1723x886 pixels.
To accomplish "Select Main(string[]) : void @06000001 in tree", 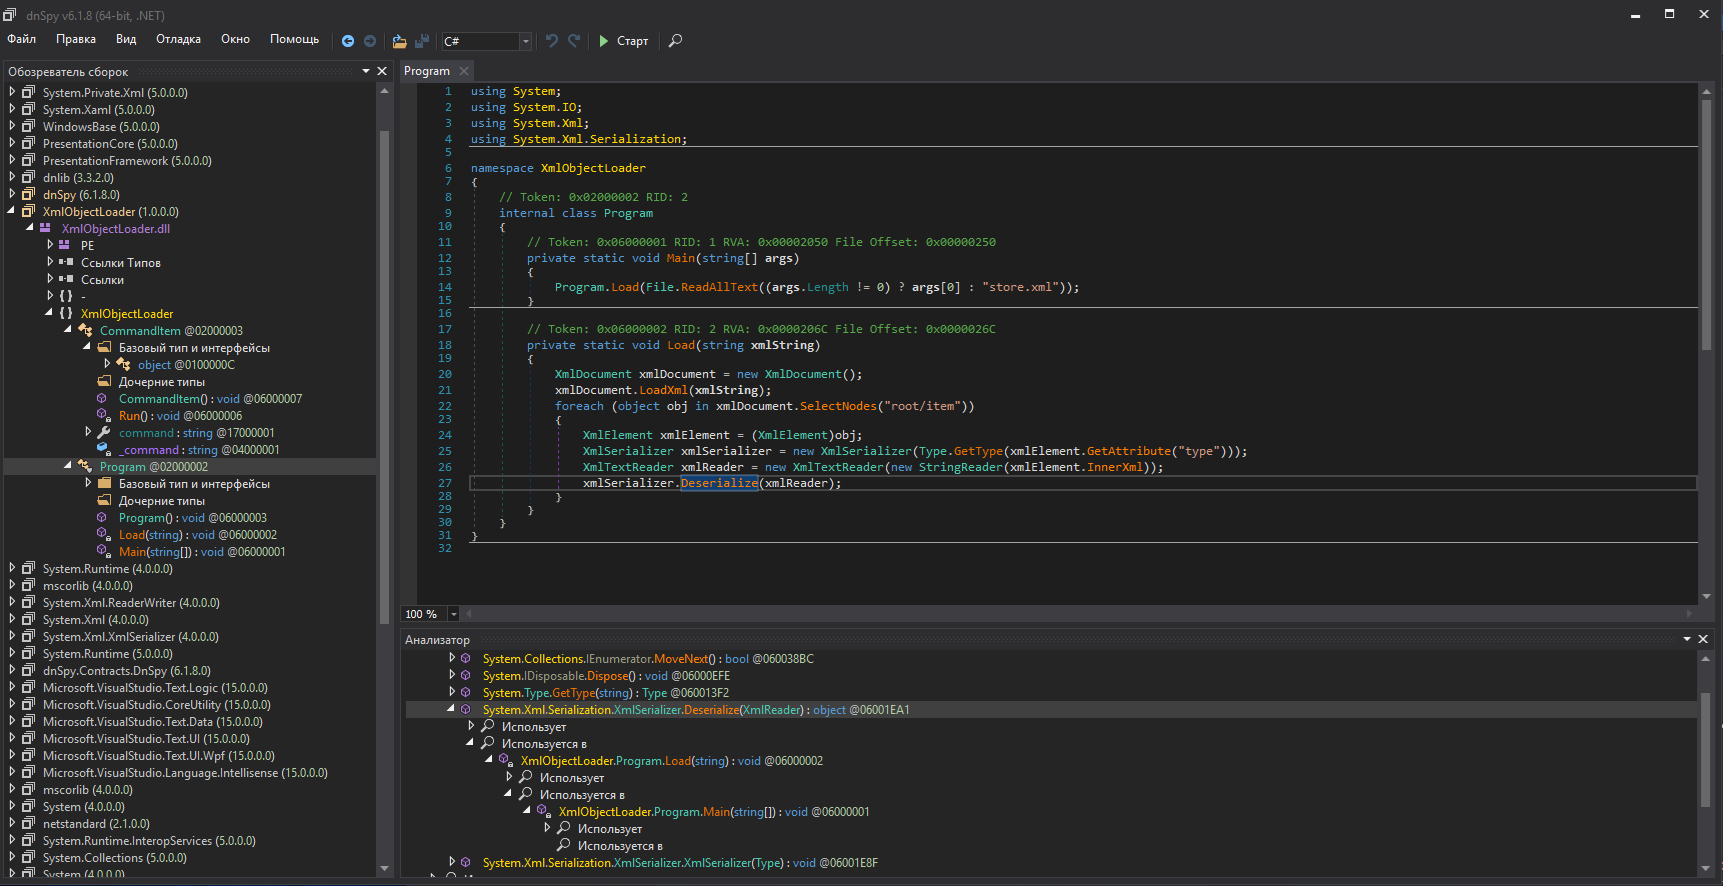I will (202, 552).
